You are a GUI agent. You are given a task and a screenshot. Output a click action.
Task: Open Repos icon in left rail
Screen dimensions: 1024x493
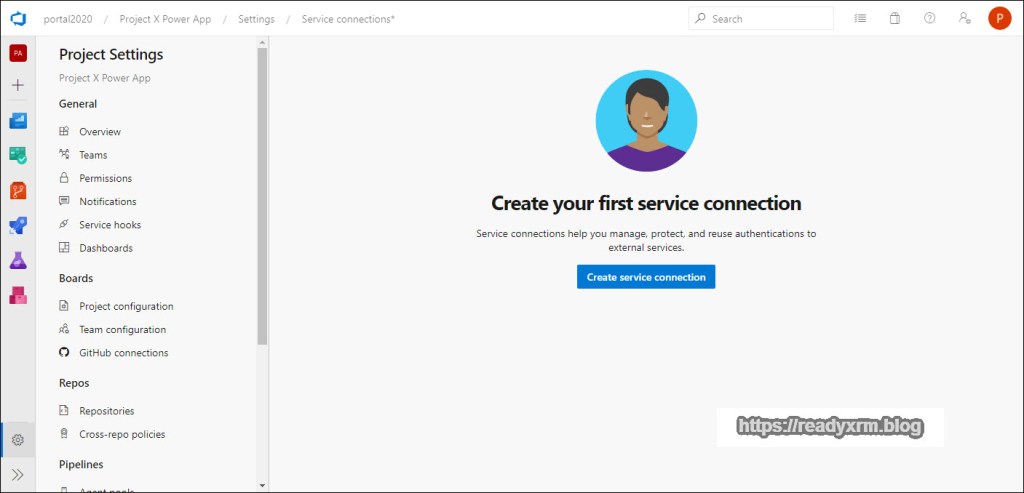pyautogui.click(x=17, y=190)
